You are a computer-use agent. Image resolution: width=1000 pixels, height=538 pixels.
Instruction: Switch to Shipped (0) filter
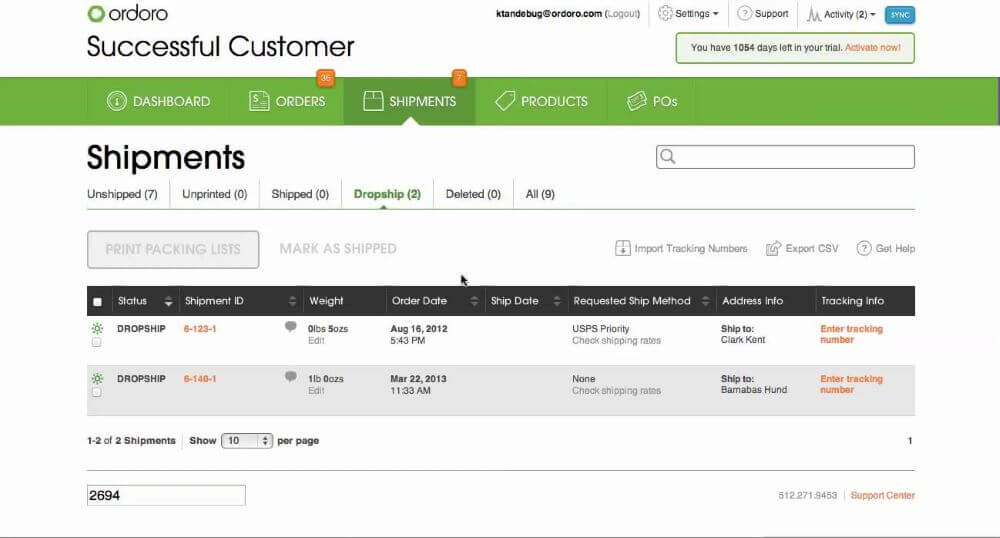point(300,194)
